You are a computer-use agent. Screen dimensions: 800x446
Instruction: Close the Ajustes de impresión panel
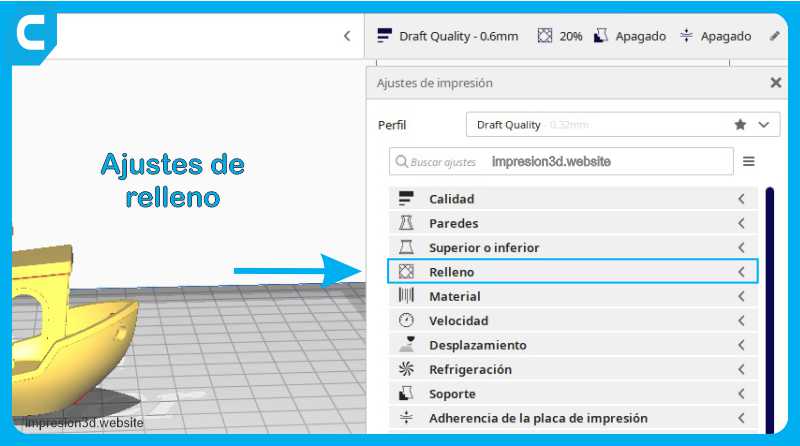(776, 83)
